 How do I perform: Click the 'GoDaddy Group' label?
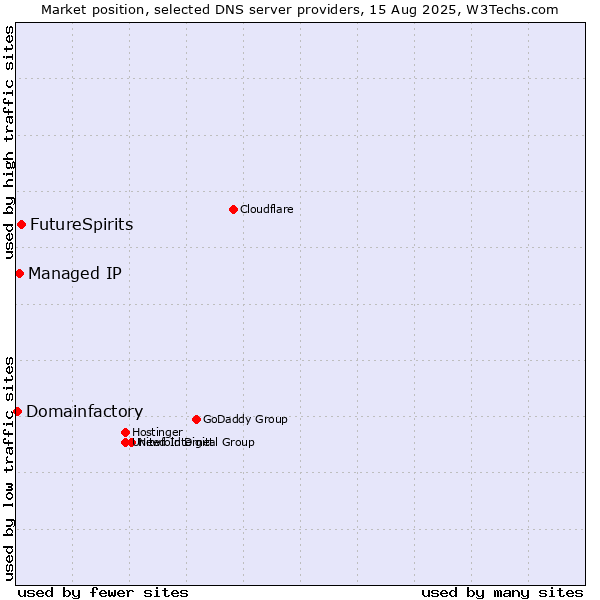point(245,419)
